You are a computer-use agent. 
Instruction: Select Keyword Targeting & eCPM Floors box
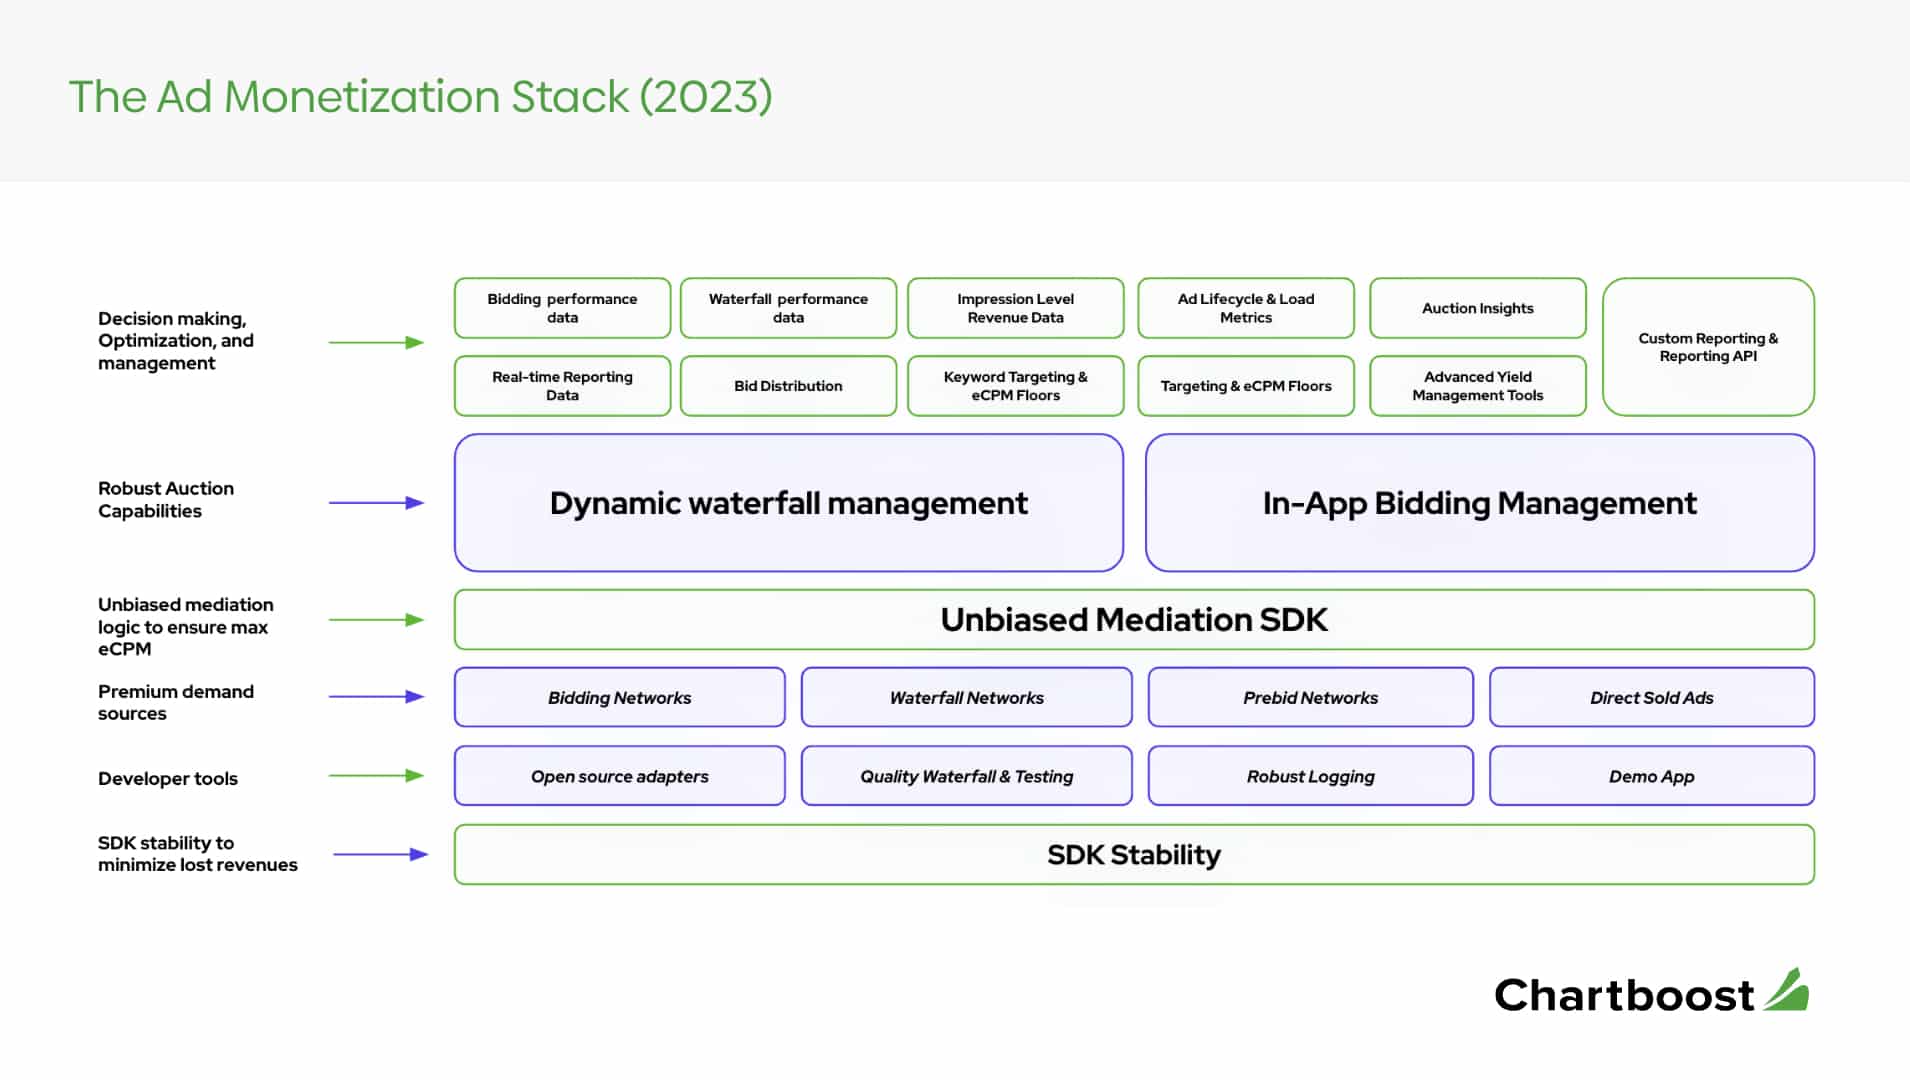click(x=1015, y=386)
